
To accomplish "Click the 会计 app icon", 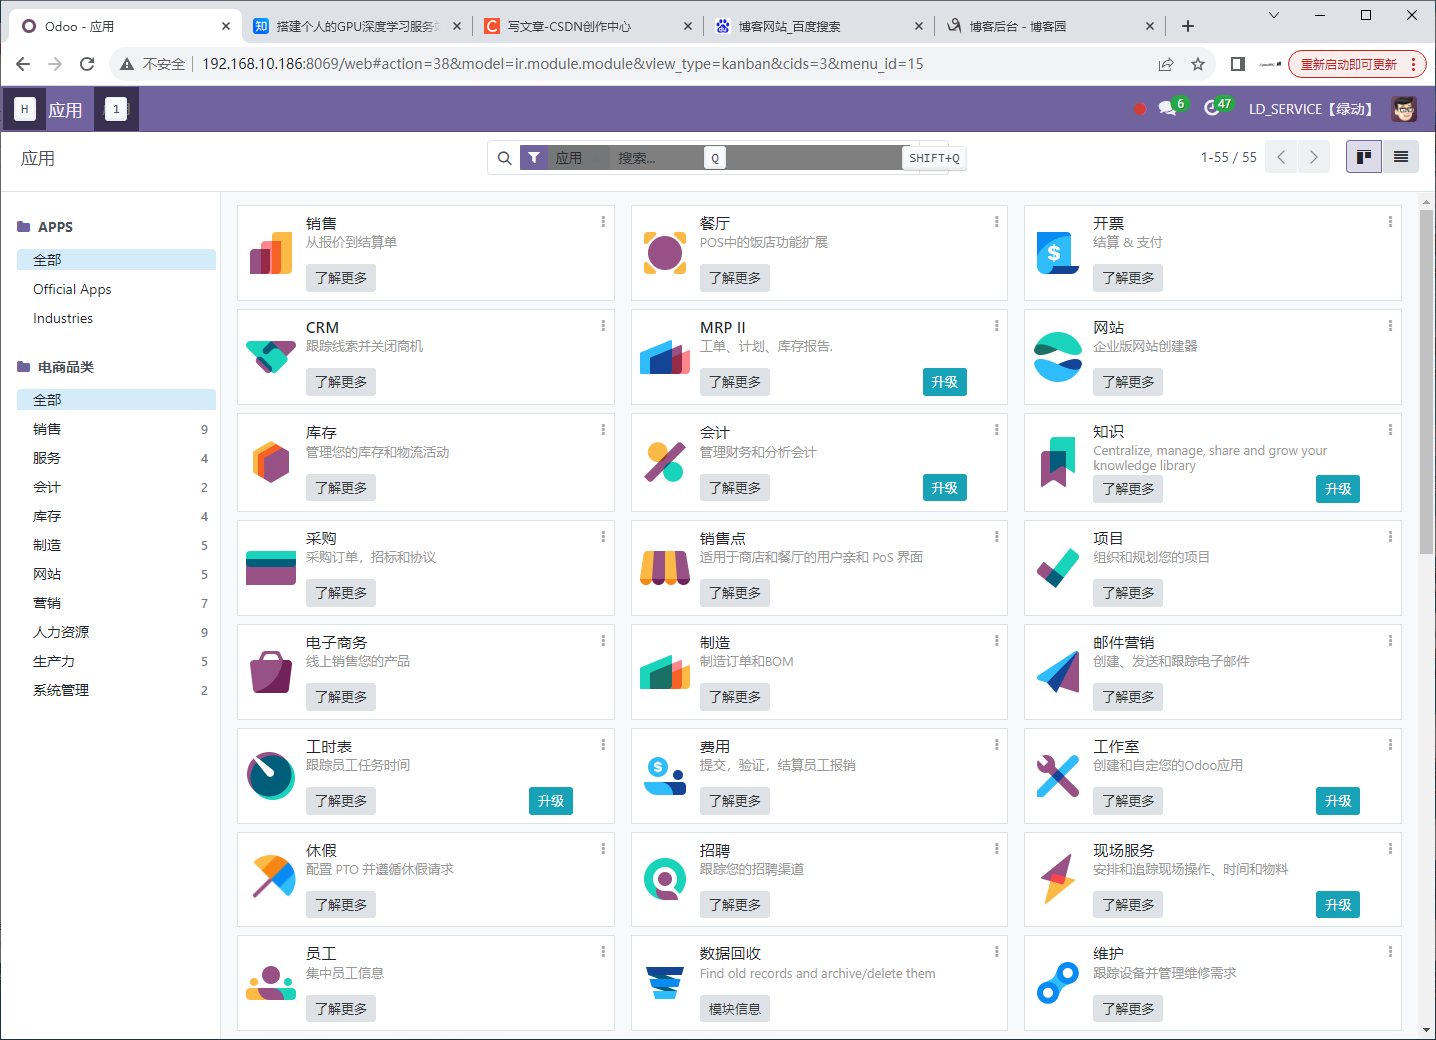I will [665, 462].
